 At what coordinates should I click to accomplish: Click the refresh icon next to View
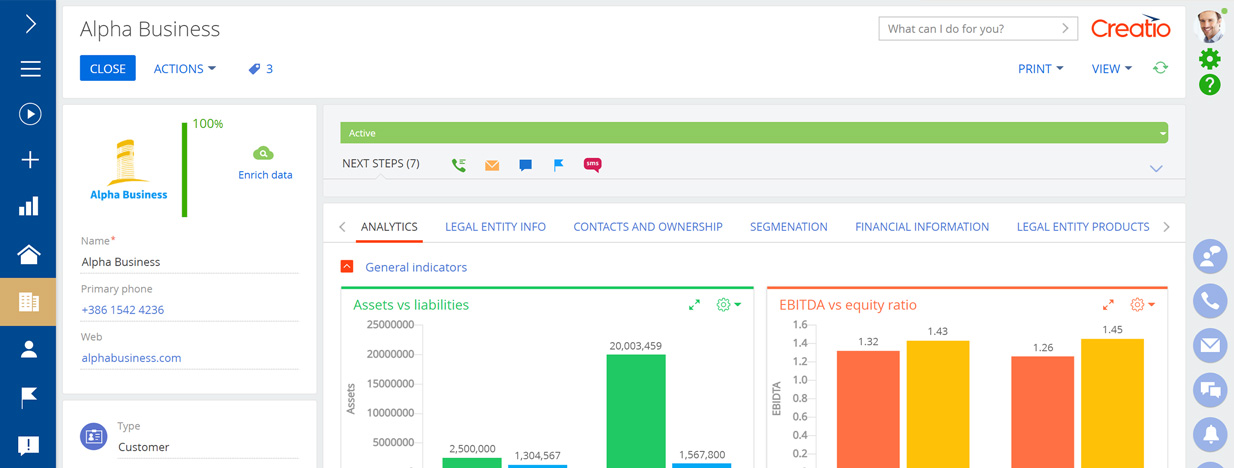(x=1160, y=68)
